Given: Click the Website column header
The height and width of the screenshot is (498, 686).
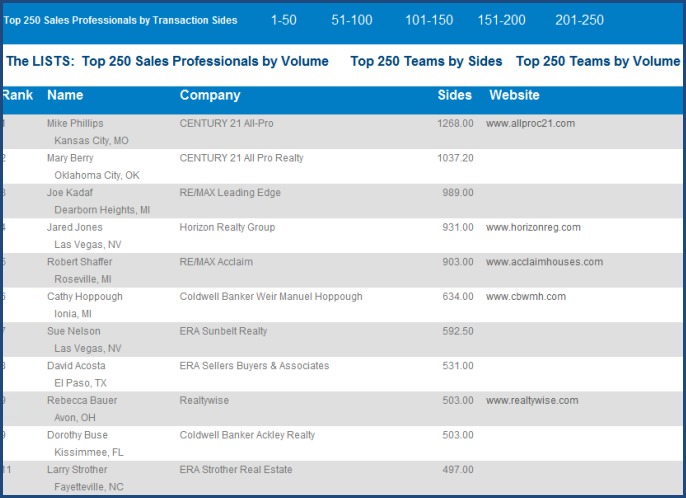Looking at the screenshot, I should tap(514, 95).
